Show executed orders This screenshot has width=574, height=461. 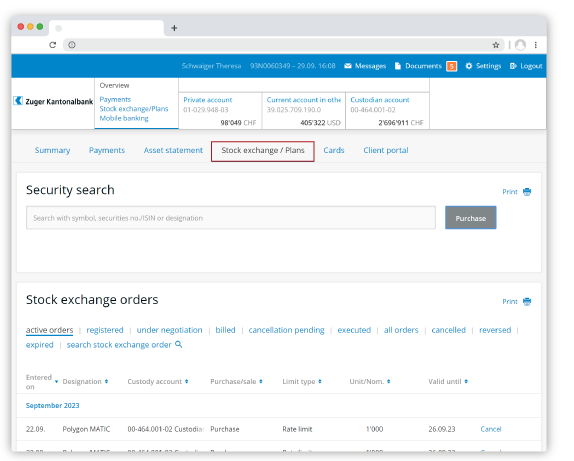tap(354, 330)
